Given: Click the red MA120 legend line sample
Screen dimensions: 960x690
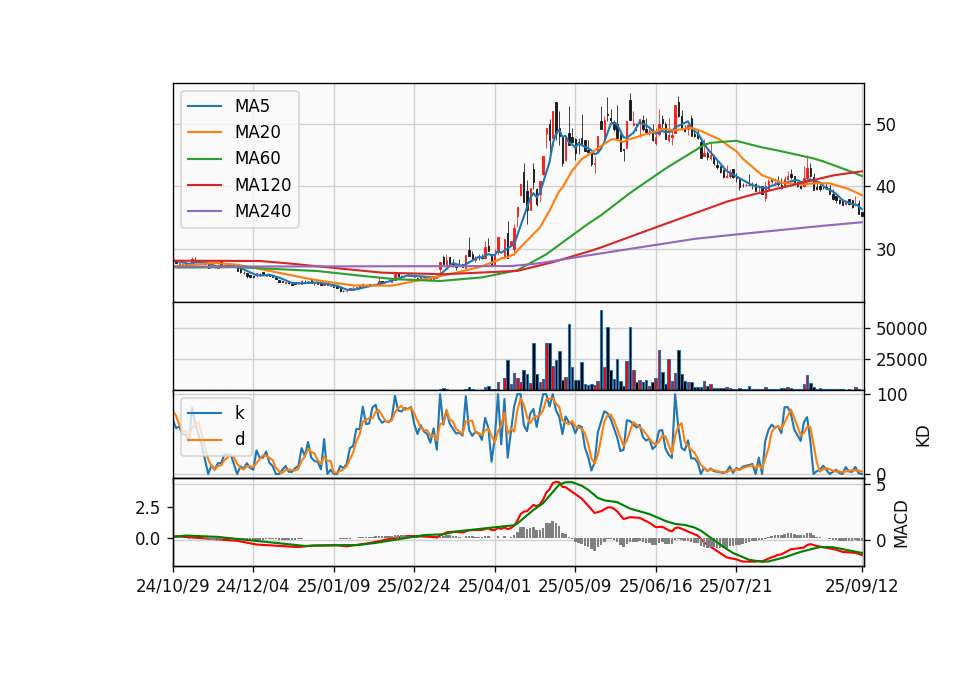Looking at the screenshot, I should (x=205, y=185).
